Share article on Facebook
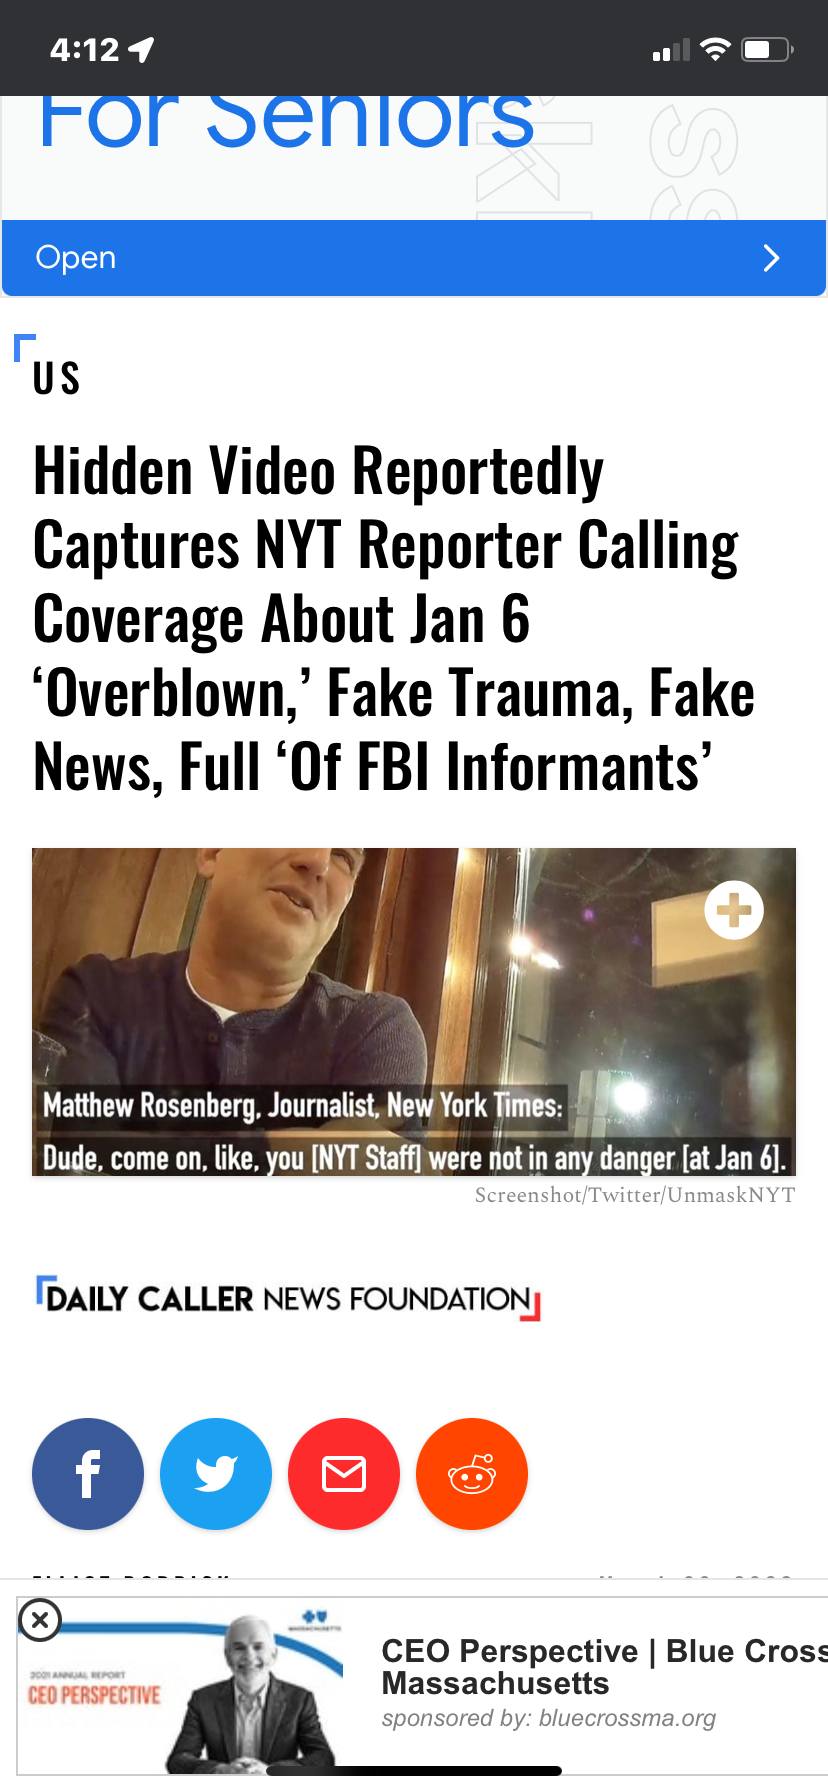The image size is (828, 1792). [x=88, y=1473]
